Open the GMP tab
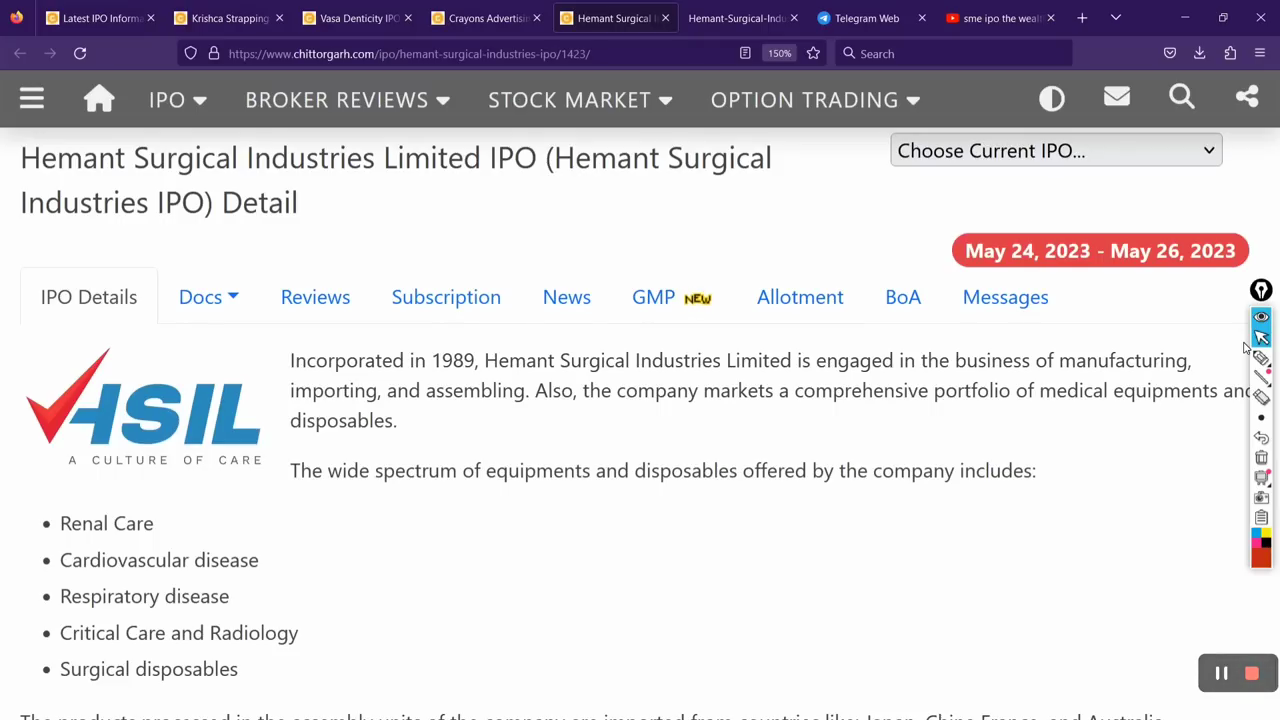 [x=671, y=297]
